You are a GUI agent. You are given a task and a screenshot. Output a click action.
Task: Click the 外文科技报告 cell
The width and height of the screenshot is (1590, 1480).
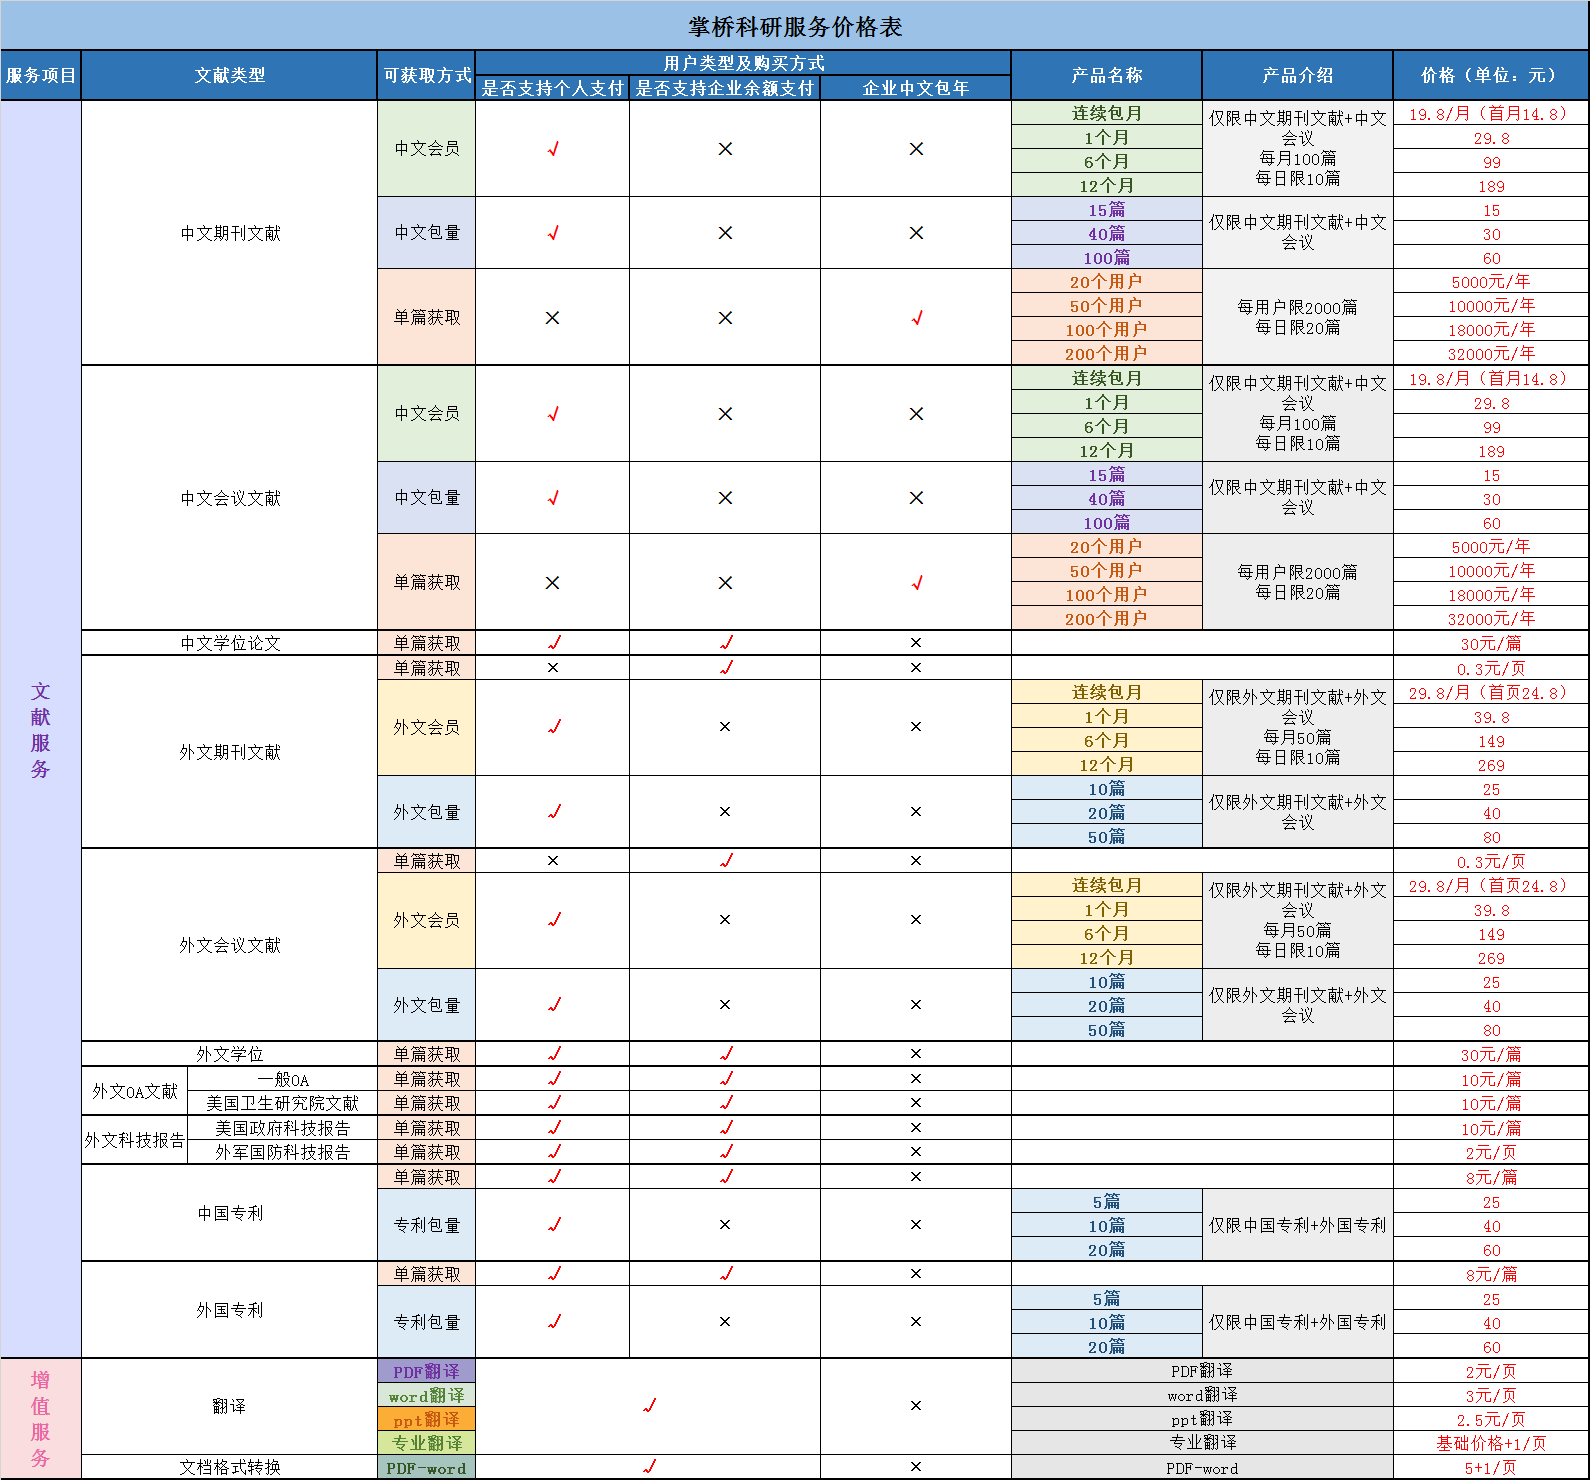(x=135, y=1140)
